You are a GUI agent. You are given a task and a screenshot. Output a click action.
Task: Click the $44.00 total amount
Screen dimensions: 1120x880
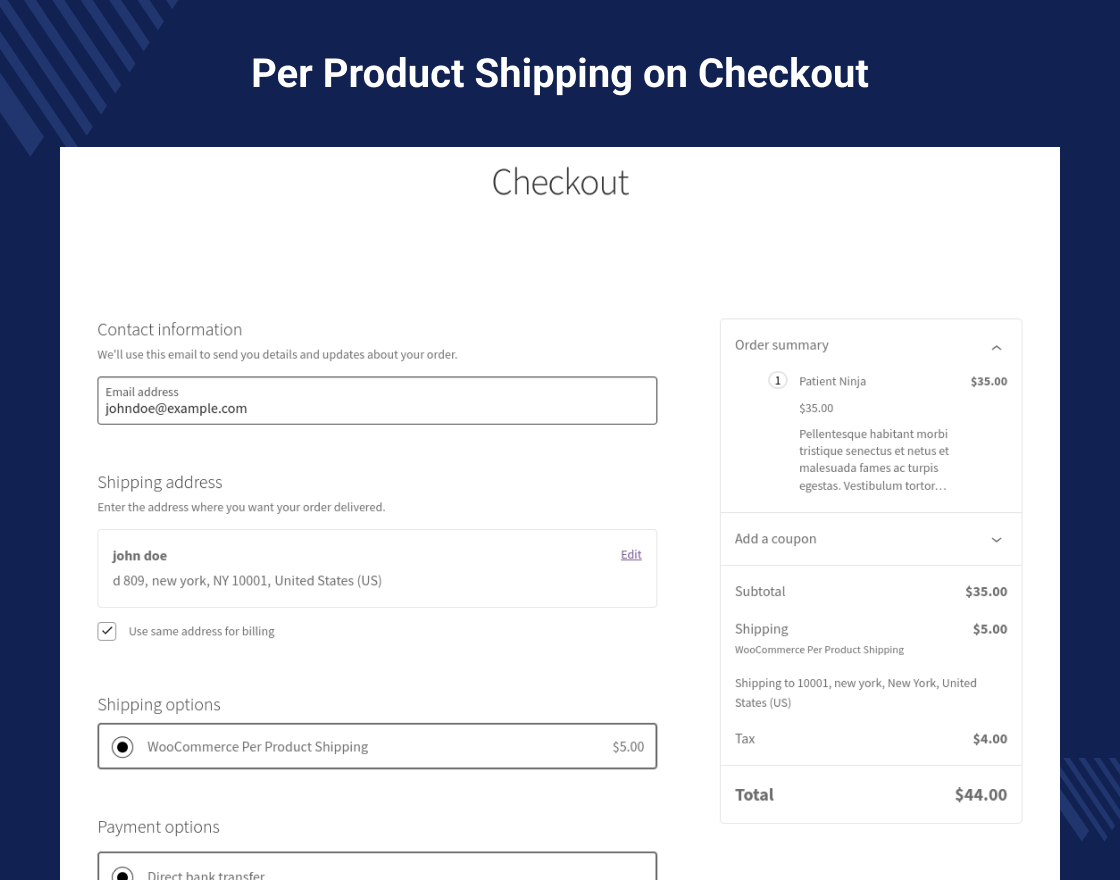pos(980,795)
